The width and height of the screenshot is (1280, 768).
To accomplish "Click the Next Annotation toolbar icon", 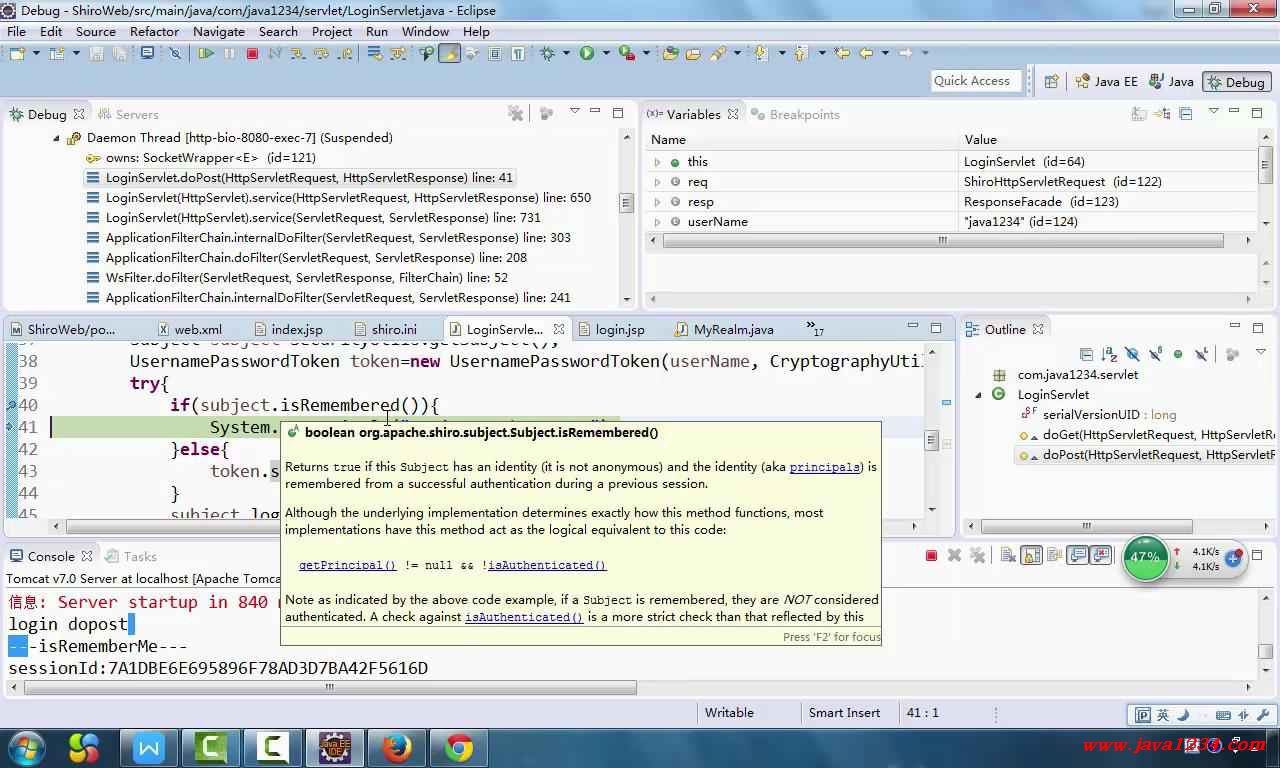I will [x=761, y=53].
